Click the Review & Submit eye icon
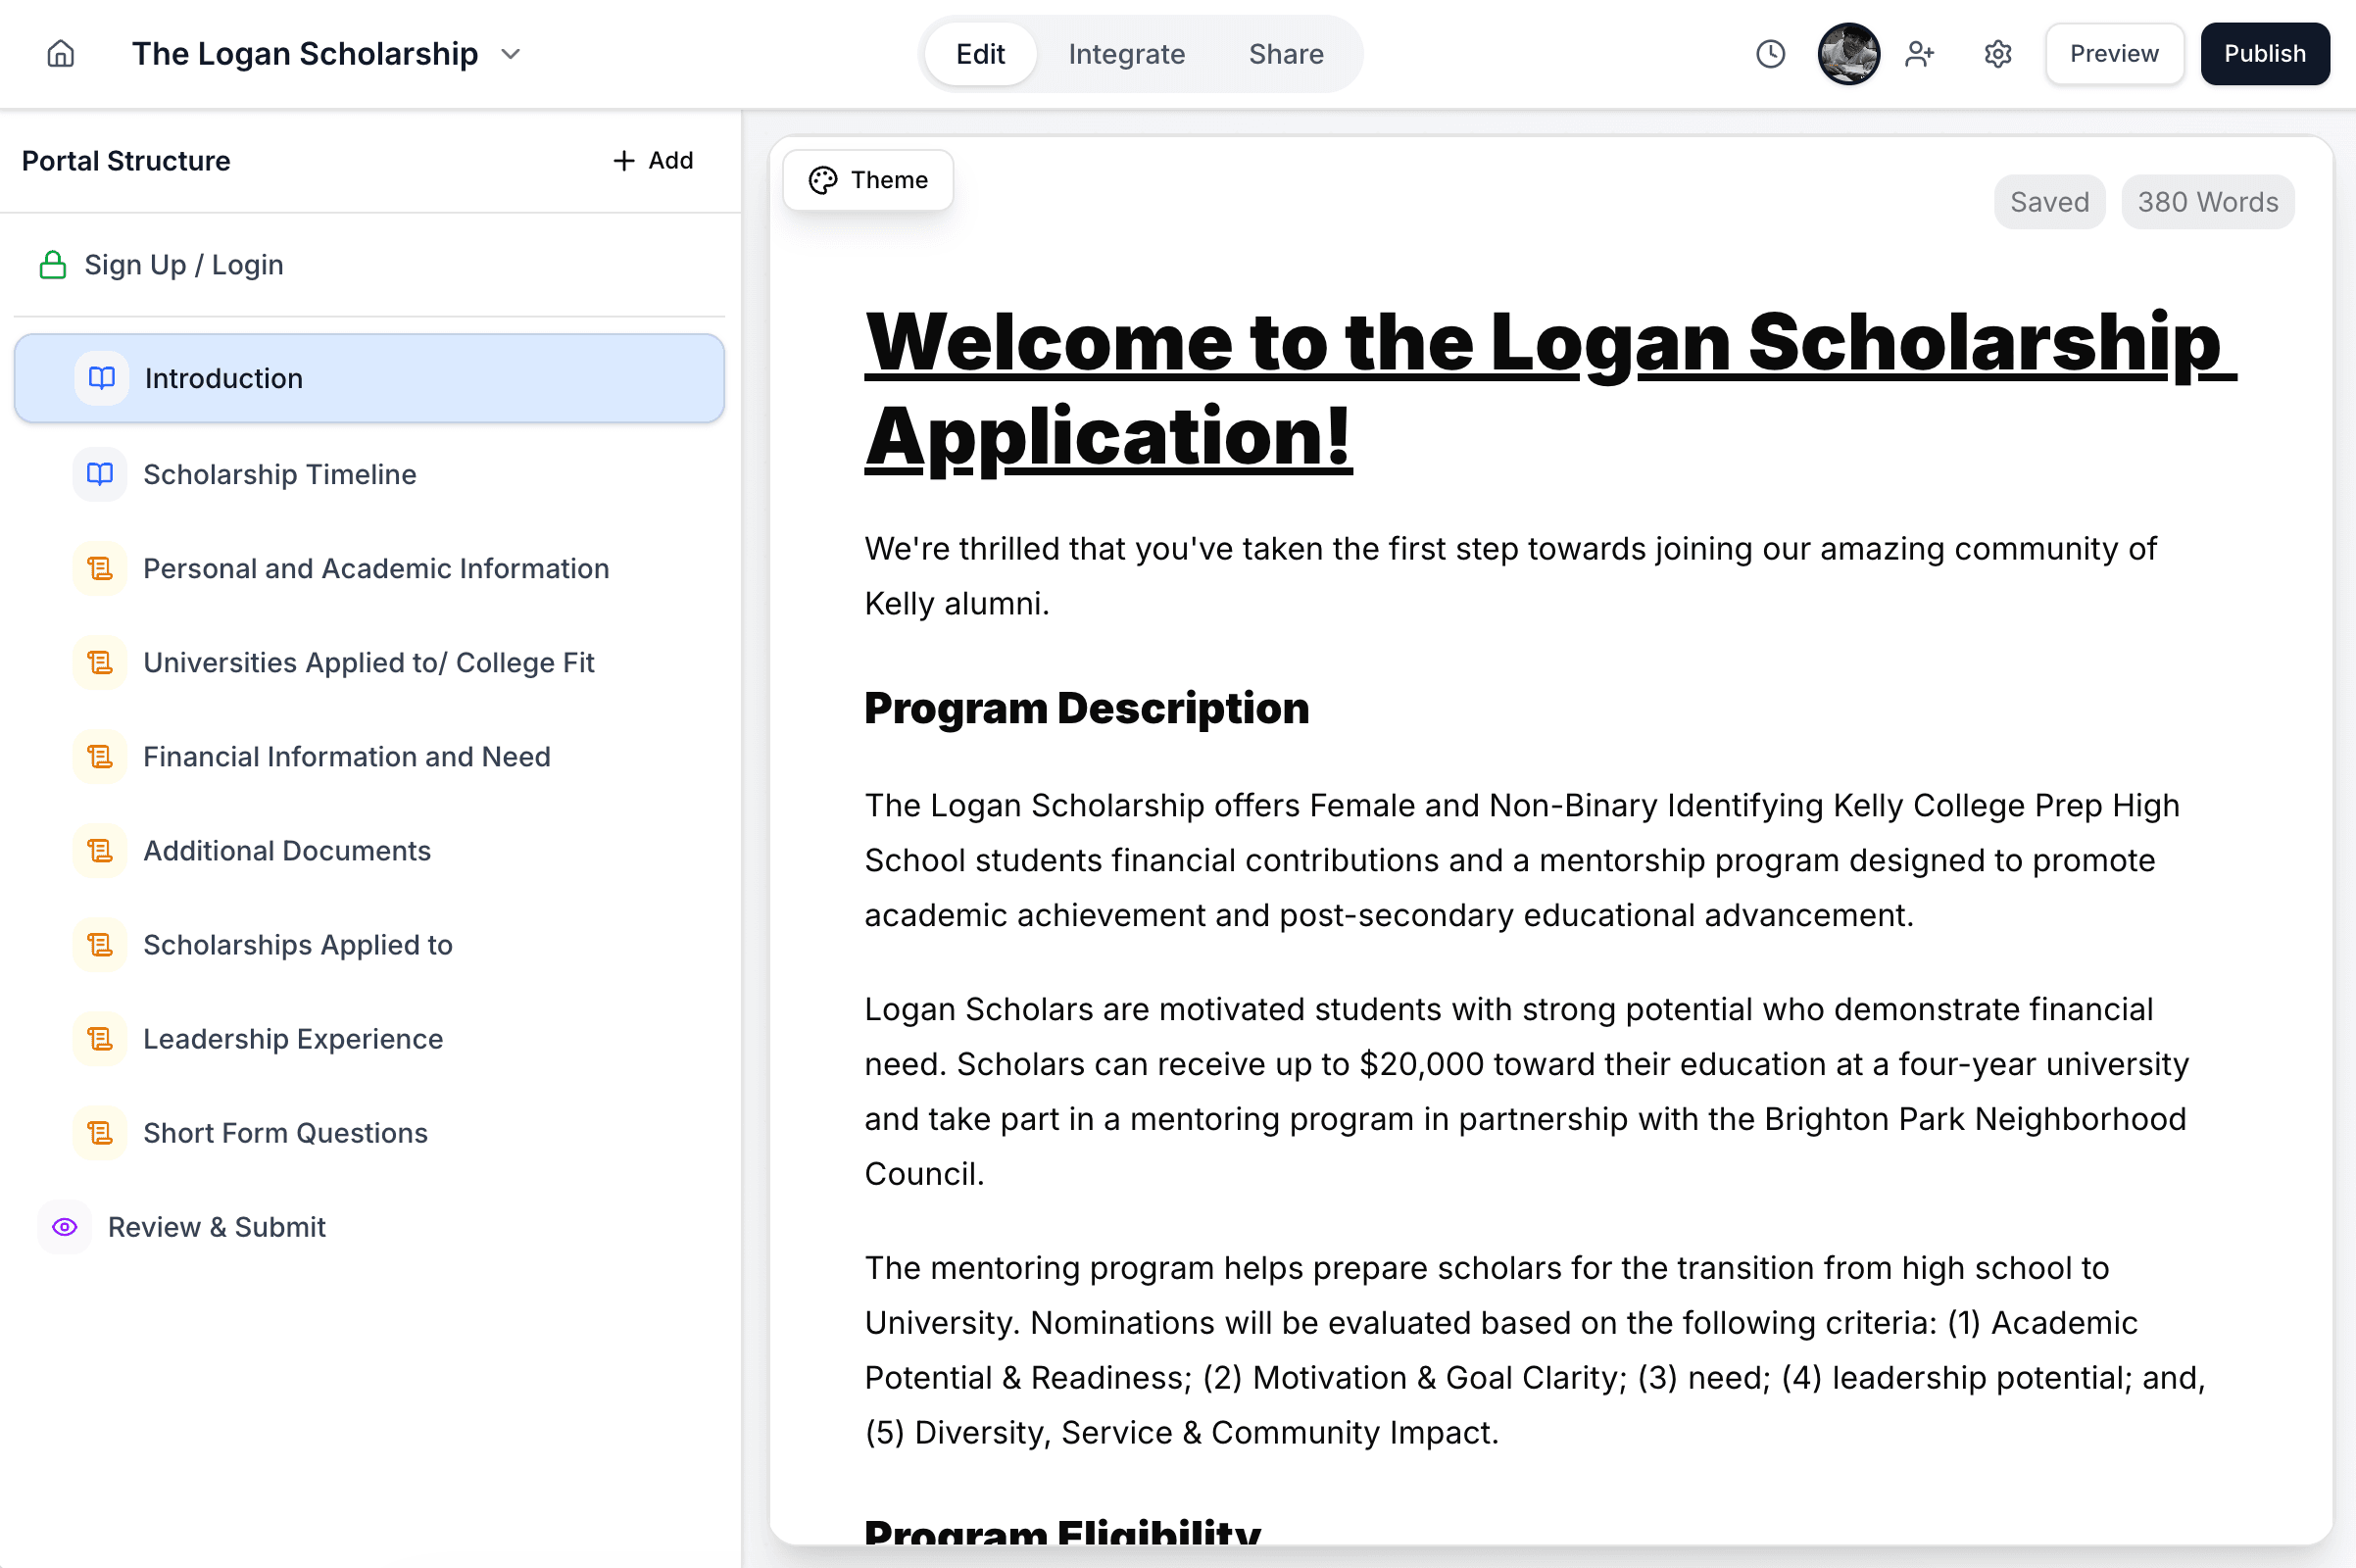The width and height of the screenshot is (2356, 1568). coord(65,1227)
